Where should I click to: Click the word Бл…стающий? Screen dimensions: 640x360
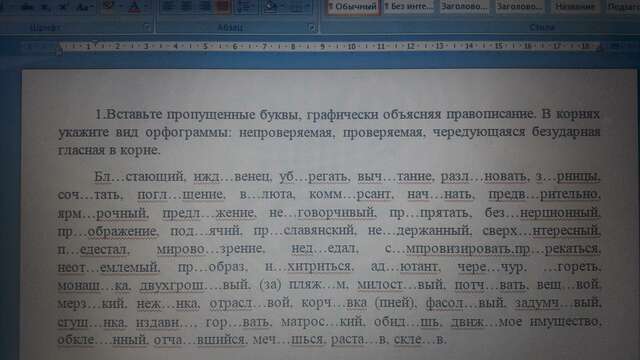140,177
